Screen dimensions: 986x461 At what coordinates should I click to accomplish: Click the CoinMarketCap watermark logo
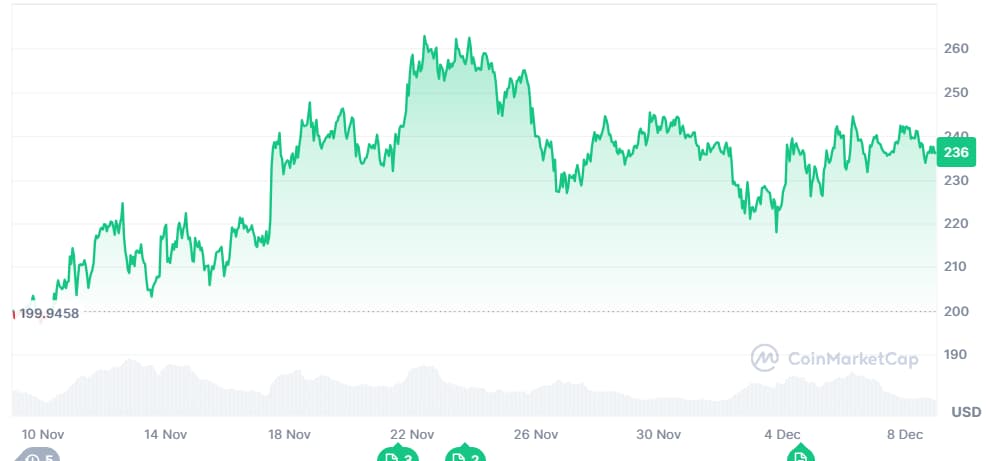pos(834,358)
